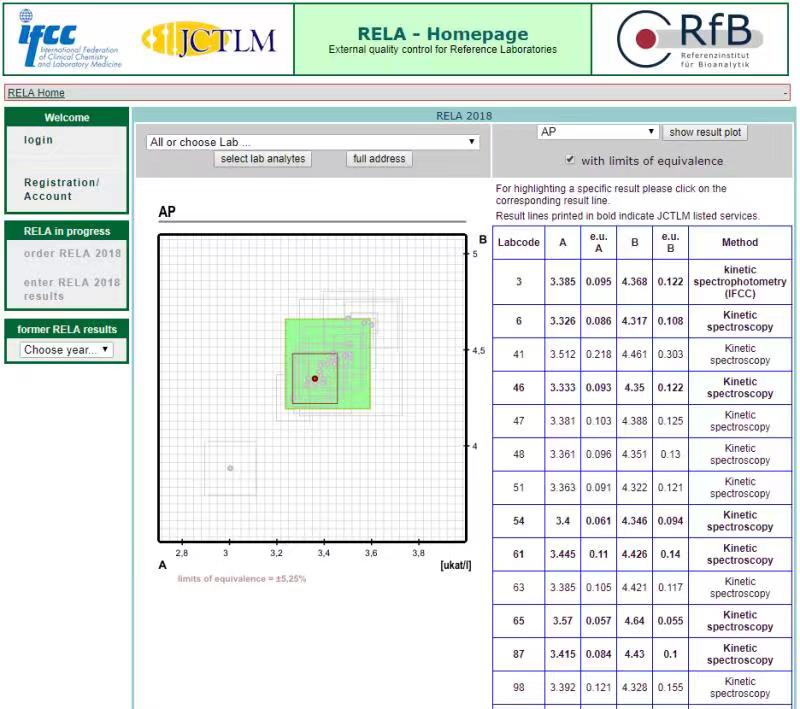Image resolution: width=800 pixels, height=709 pixels.
Task: Select enter RELA 2018 results entry
Action: click(x=72, y=289)
